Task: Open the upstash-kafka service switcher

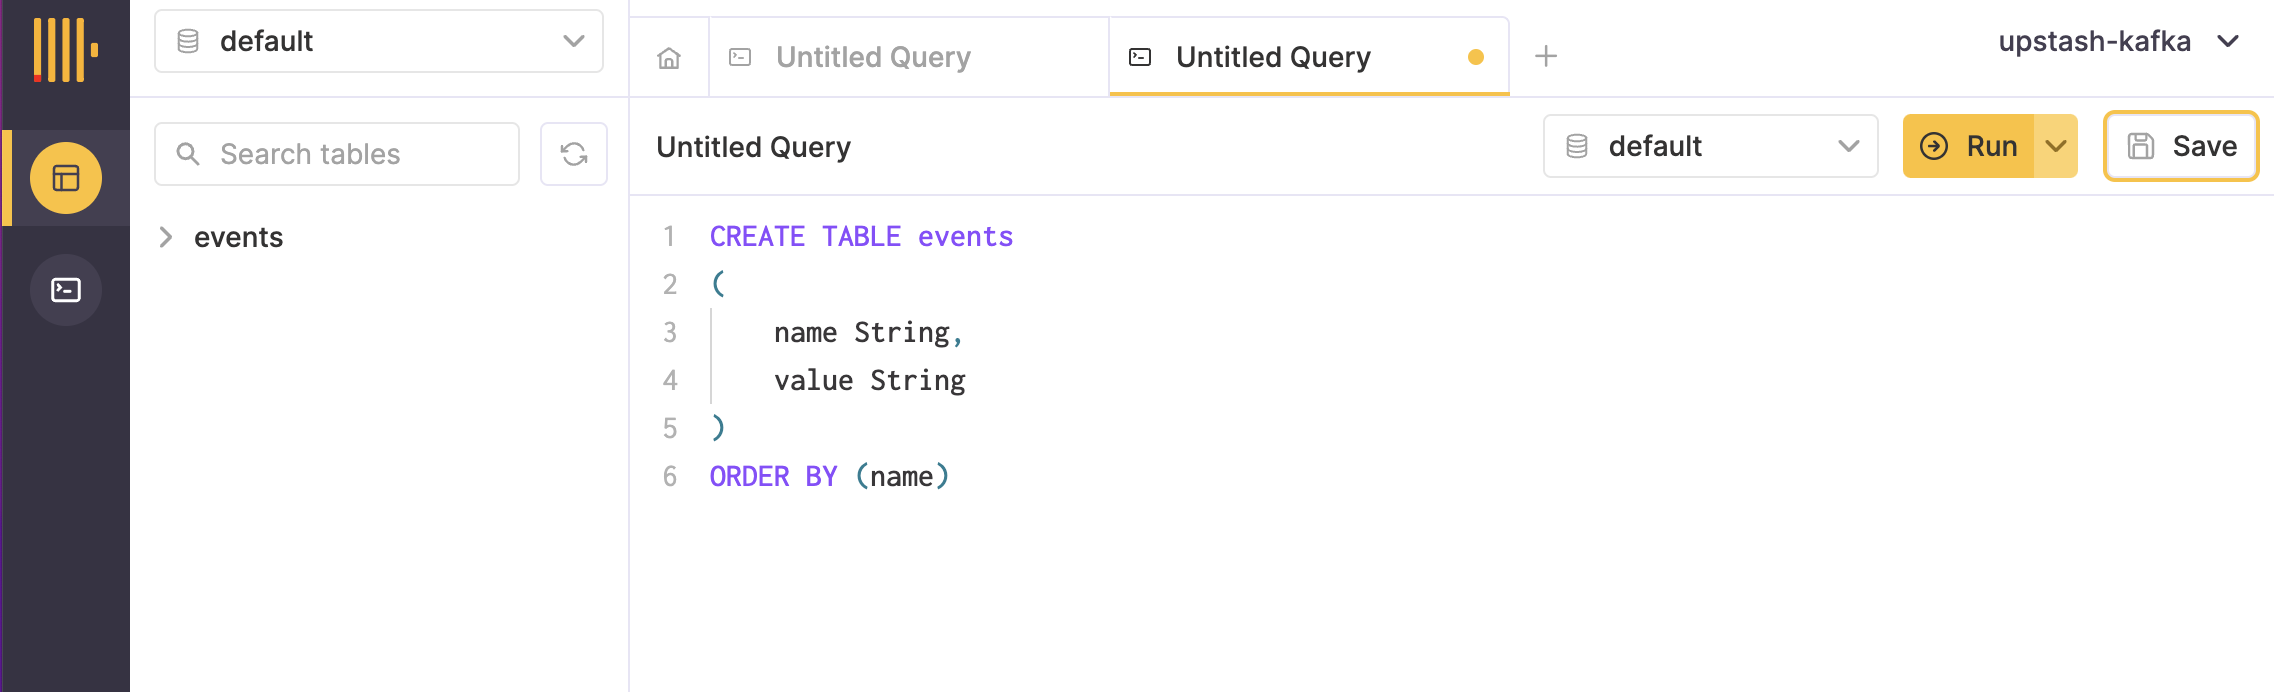Action: click(2117, 41)
